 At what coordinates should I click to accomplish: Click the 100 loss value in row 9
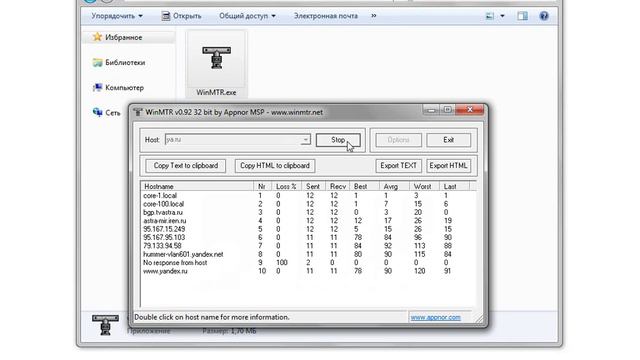pyautogui.click(x=282, y=262)
